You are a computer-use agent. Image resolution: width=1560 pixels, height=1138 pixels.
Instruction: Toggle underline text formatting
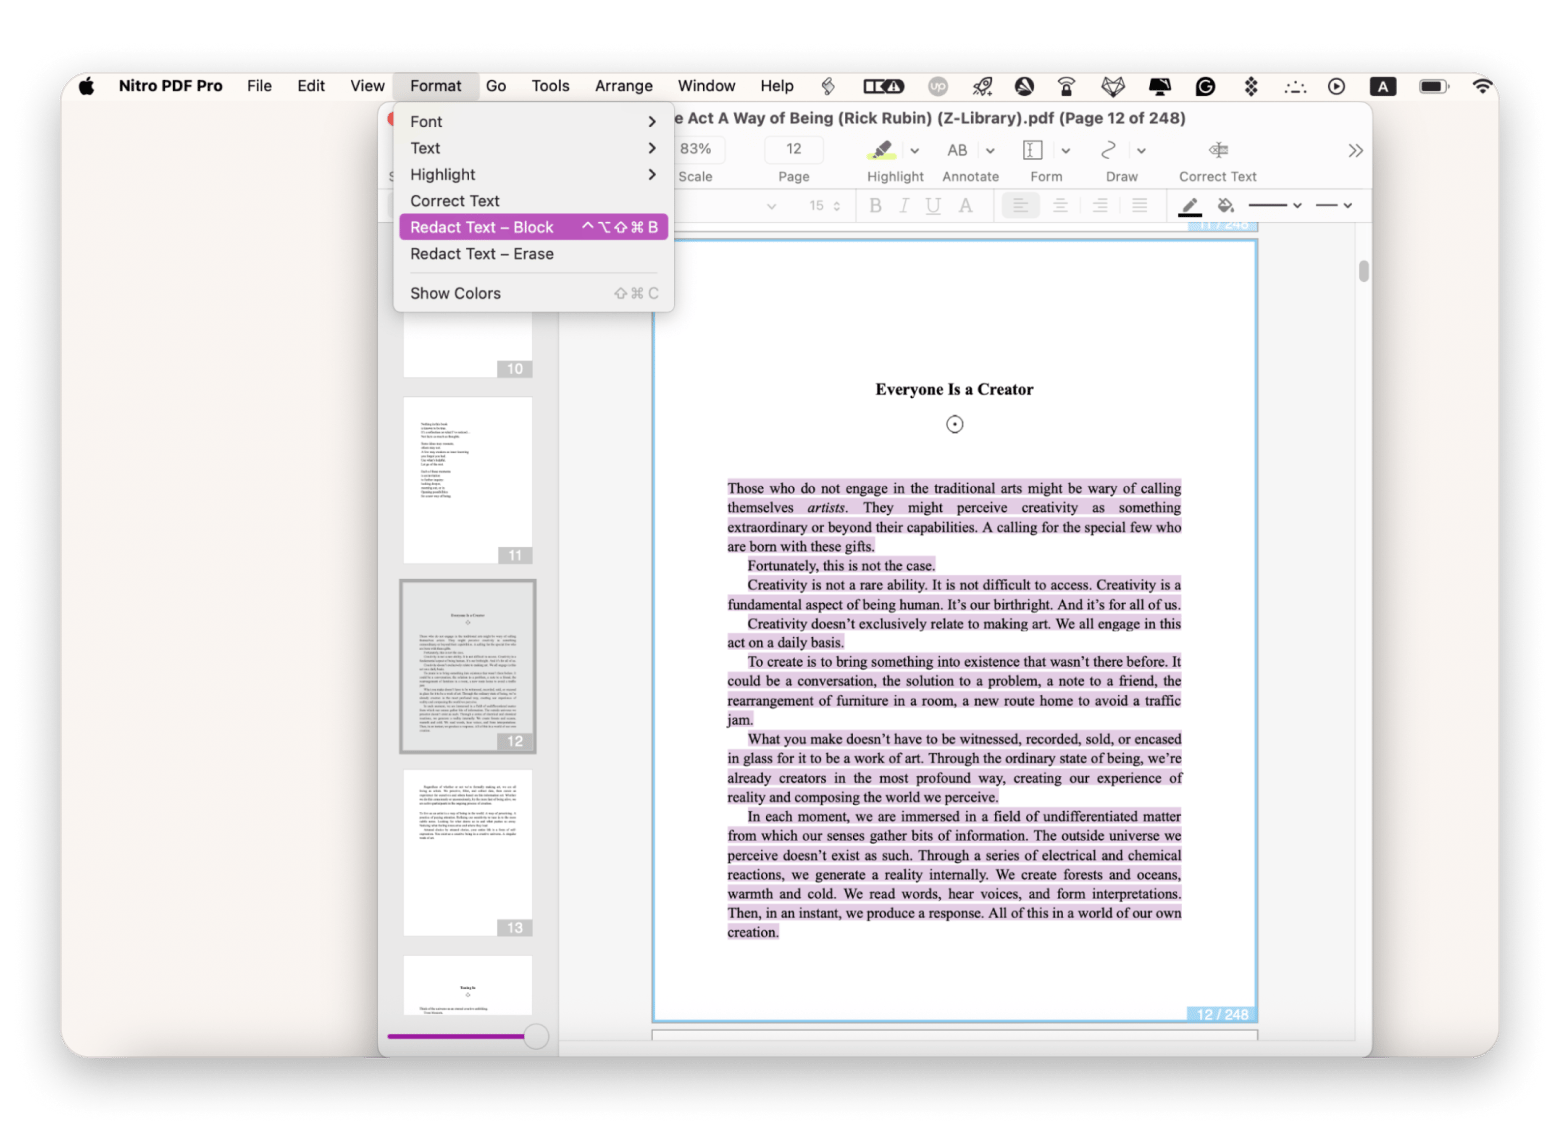932,206
